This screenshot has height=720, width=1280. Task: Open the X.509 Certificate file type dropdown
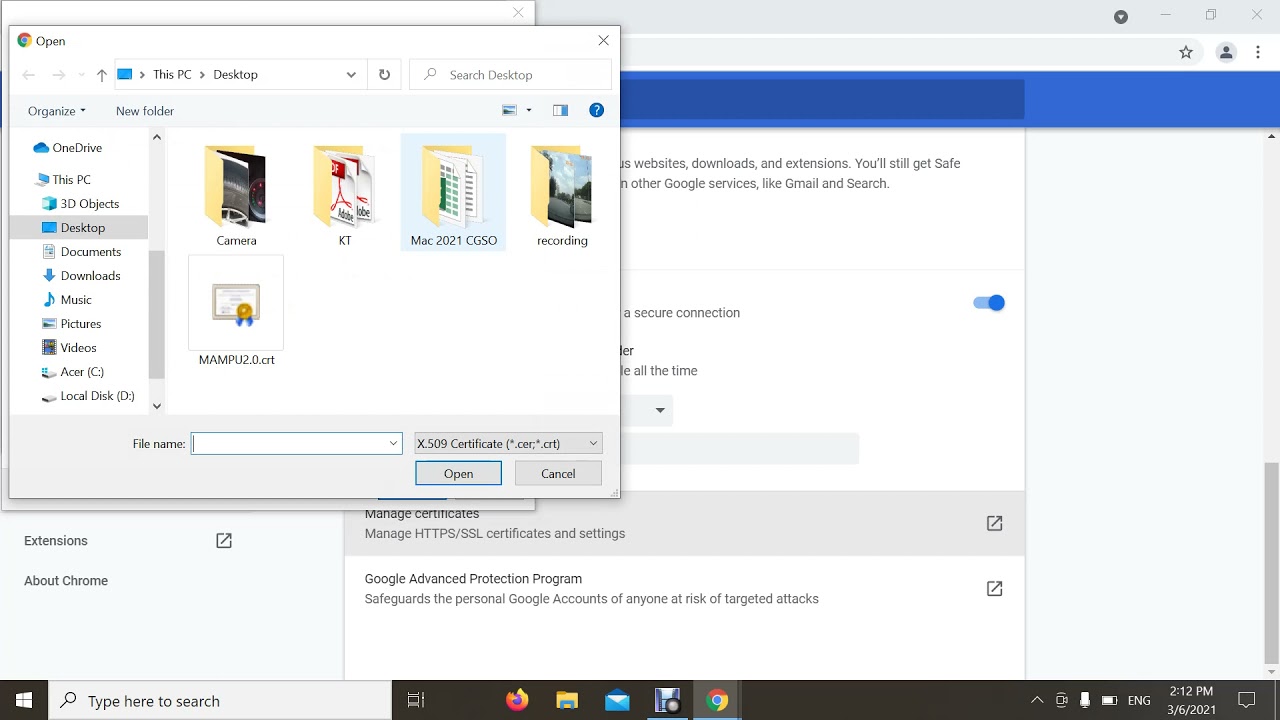[508, 444]
